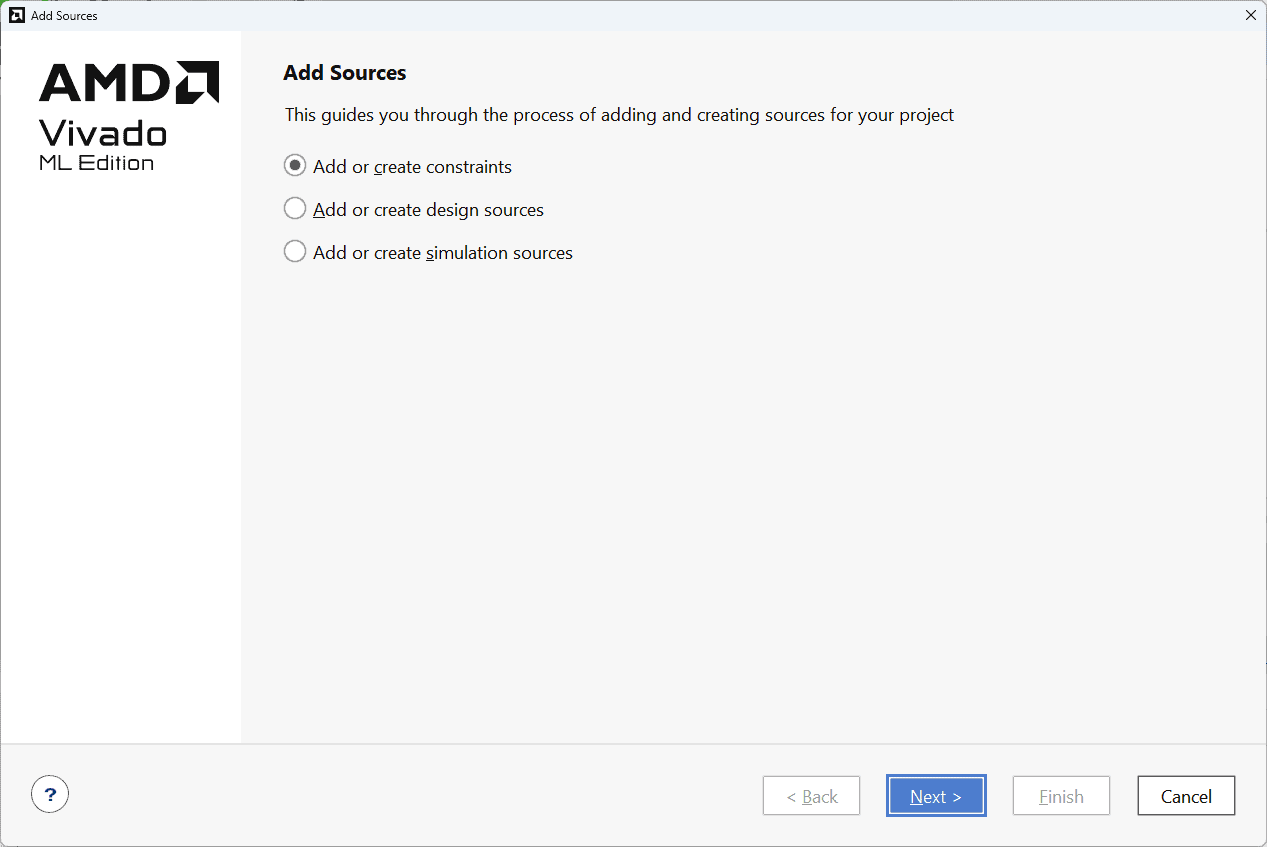
Task: Cancel the Add Sources wizard
Action: pos(1186,796)
